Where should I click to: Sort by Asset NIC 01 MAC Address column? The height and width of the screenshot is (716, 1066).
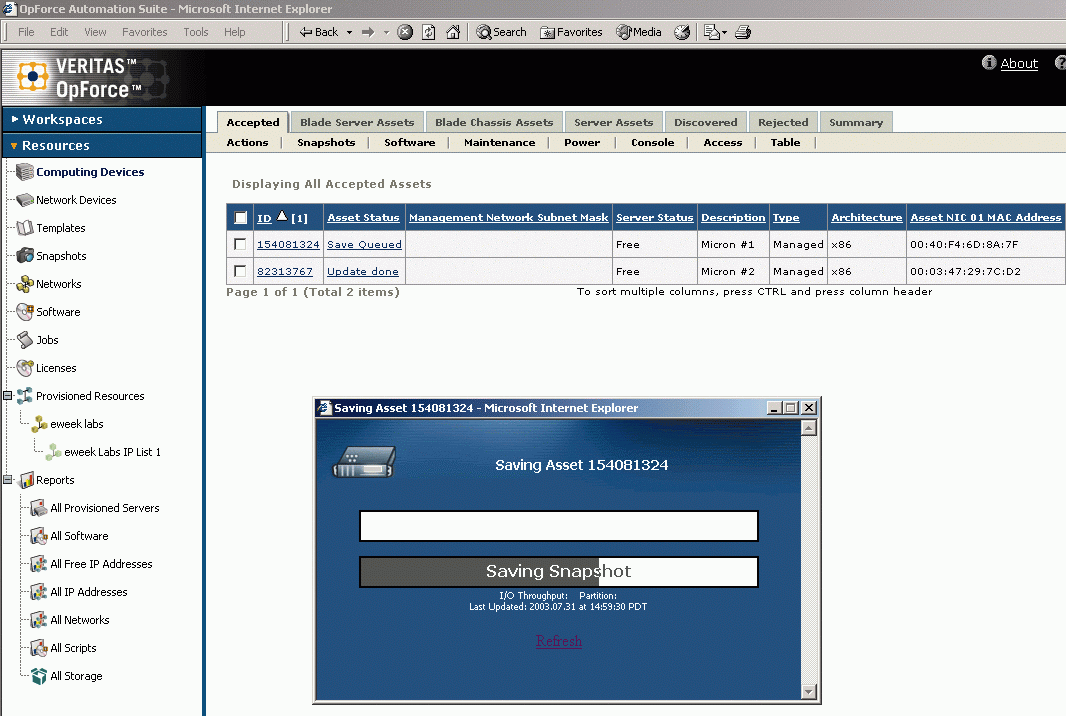click(x=985, y=218)
